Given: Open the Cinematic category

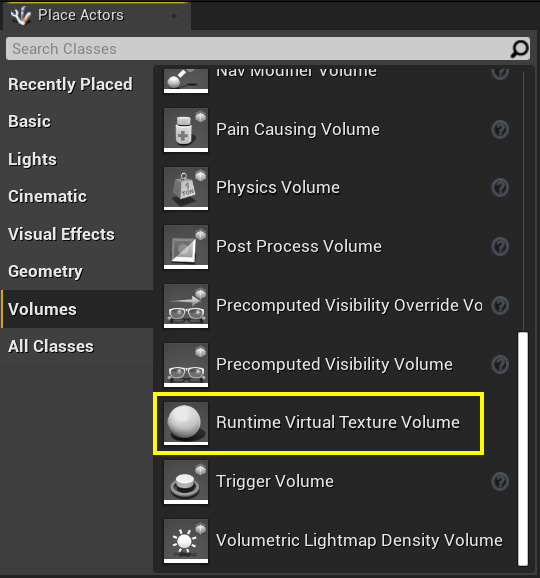Looking at the screenshot, I should click(x=77, y=196).
